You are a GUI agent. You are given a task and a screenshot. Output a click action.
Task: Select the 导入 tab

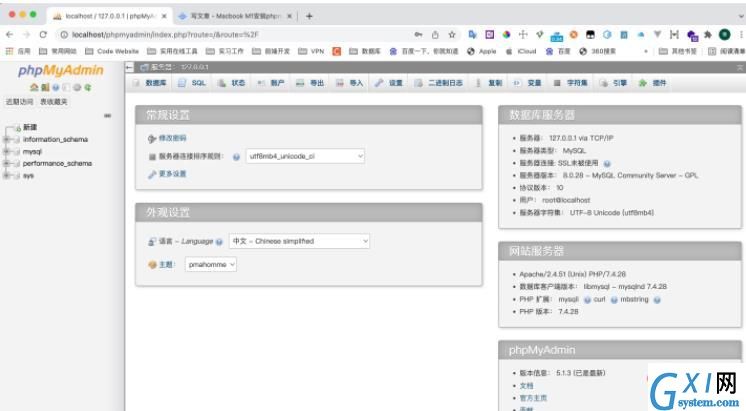pos(350,83)
